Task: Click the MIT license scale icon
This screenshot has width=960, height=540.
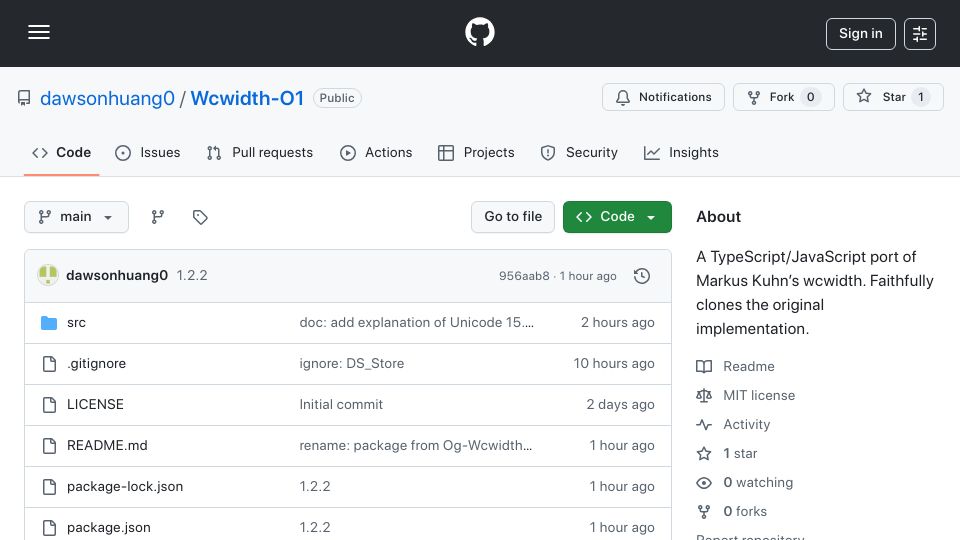Action: 704,396
